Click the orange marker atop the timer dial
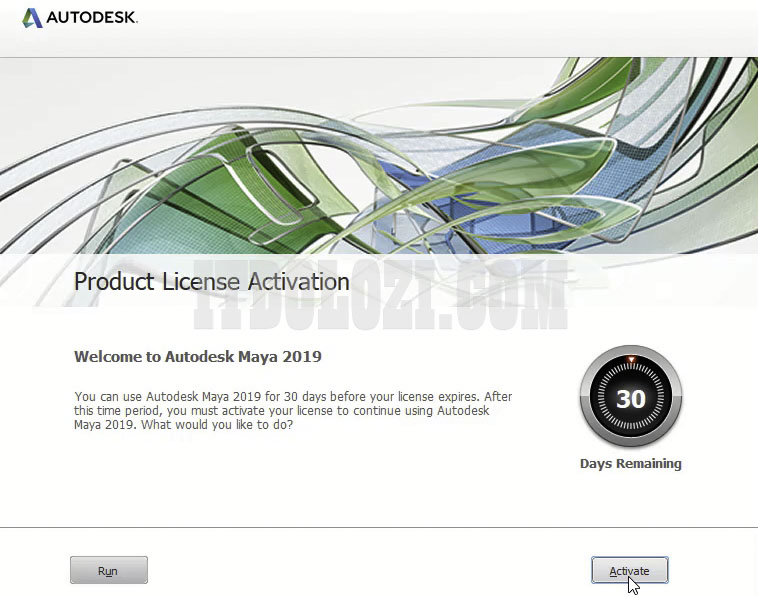 pyautogui.click(x=630, y=359)
